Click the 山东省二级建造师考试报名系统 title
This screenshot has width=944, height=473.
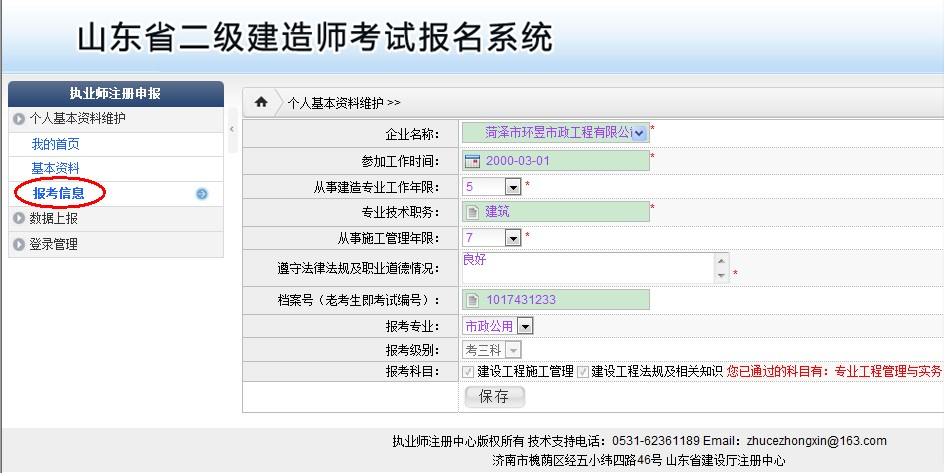coord(314,38)
